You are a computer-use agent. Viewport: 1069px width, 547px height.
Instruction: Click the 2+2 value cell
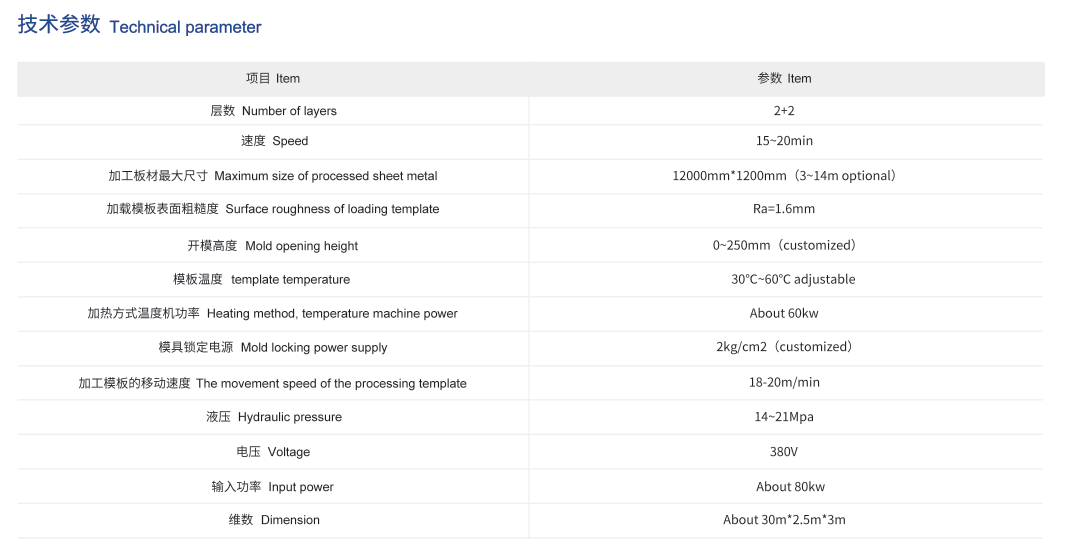pyautogui.click(x=784, y=110)
